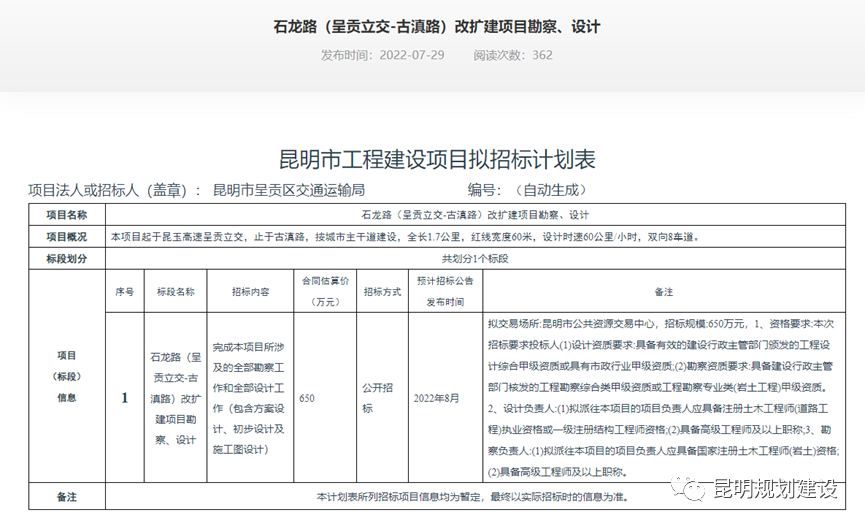
Task: Select the 项目名称 row label cell
Action: coord(66,215)
